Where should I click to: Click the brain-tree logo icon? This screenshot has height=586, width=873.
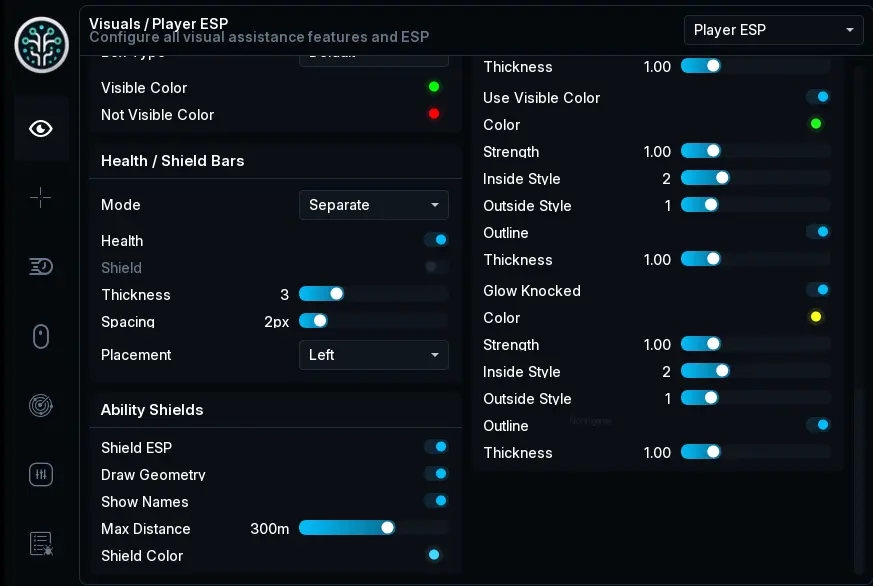42,45
